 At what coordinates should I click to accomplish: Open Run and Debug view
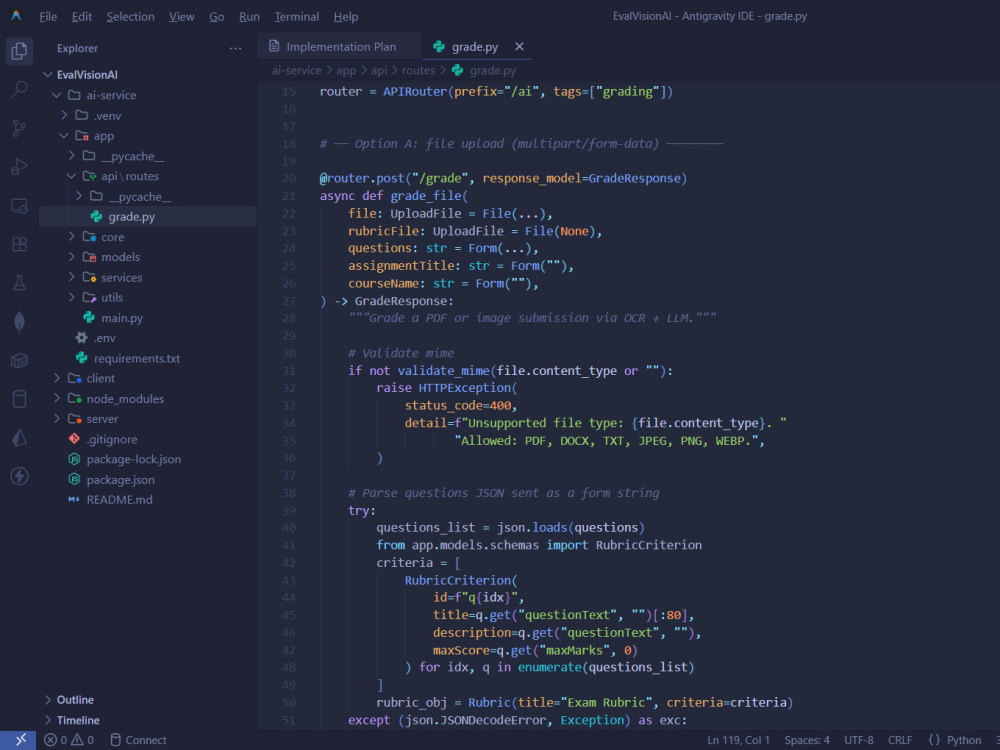pyautogui.click(x=19, y=166)
